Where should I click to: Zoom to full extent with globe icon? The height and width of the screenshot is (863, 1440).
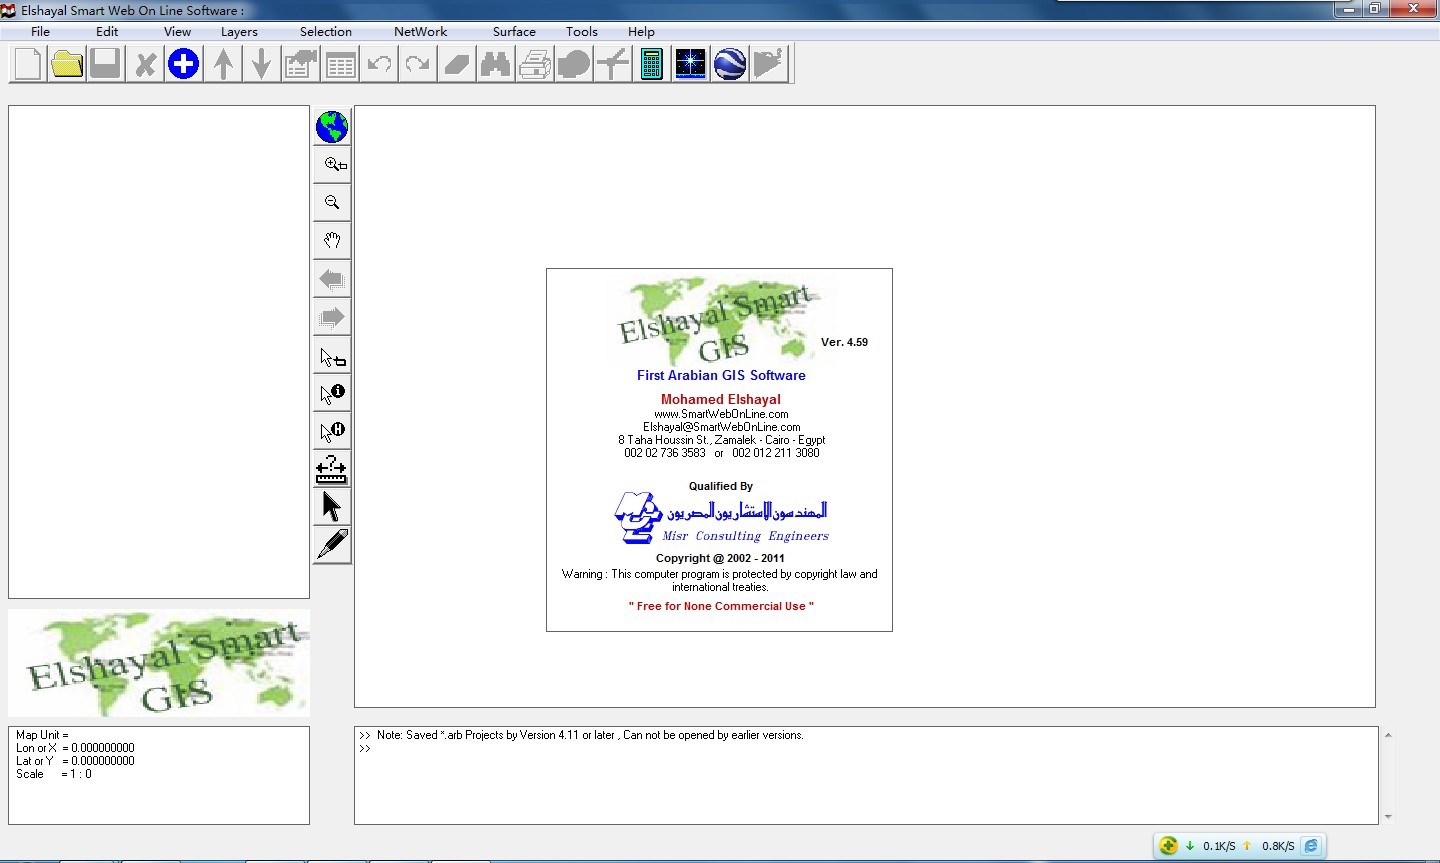[x=332, y=127]
